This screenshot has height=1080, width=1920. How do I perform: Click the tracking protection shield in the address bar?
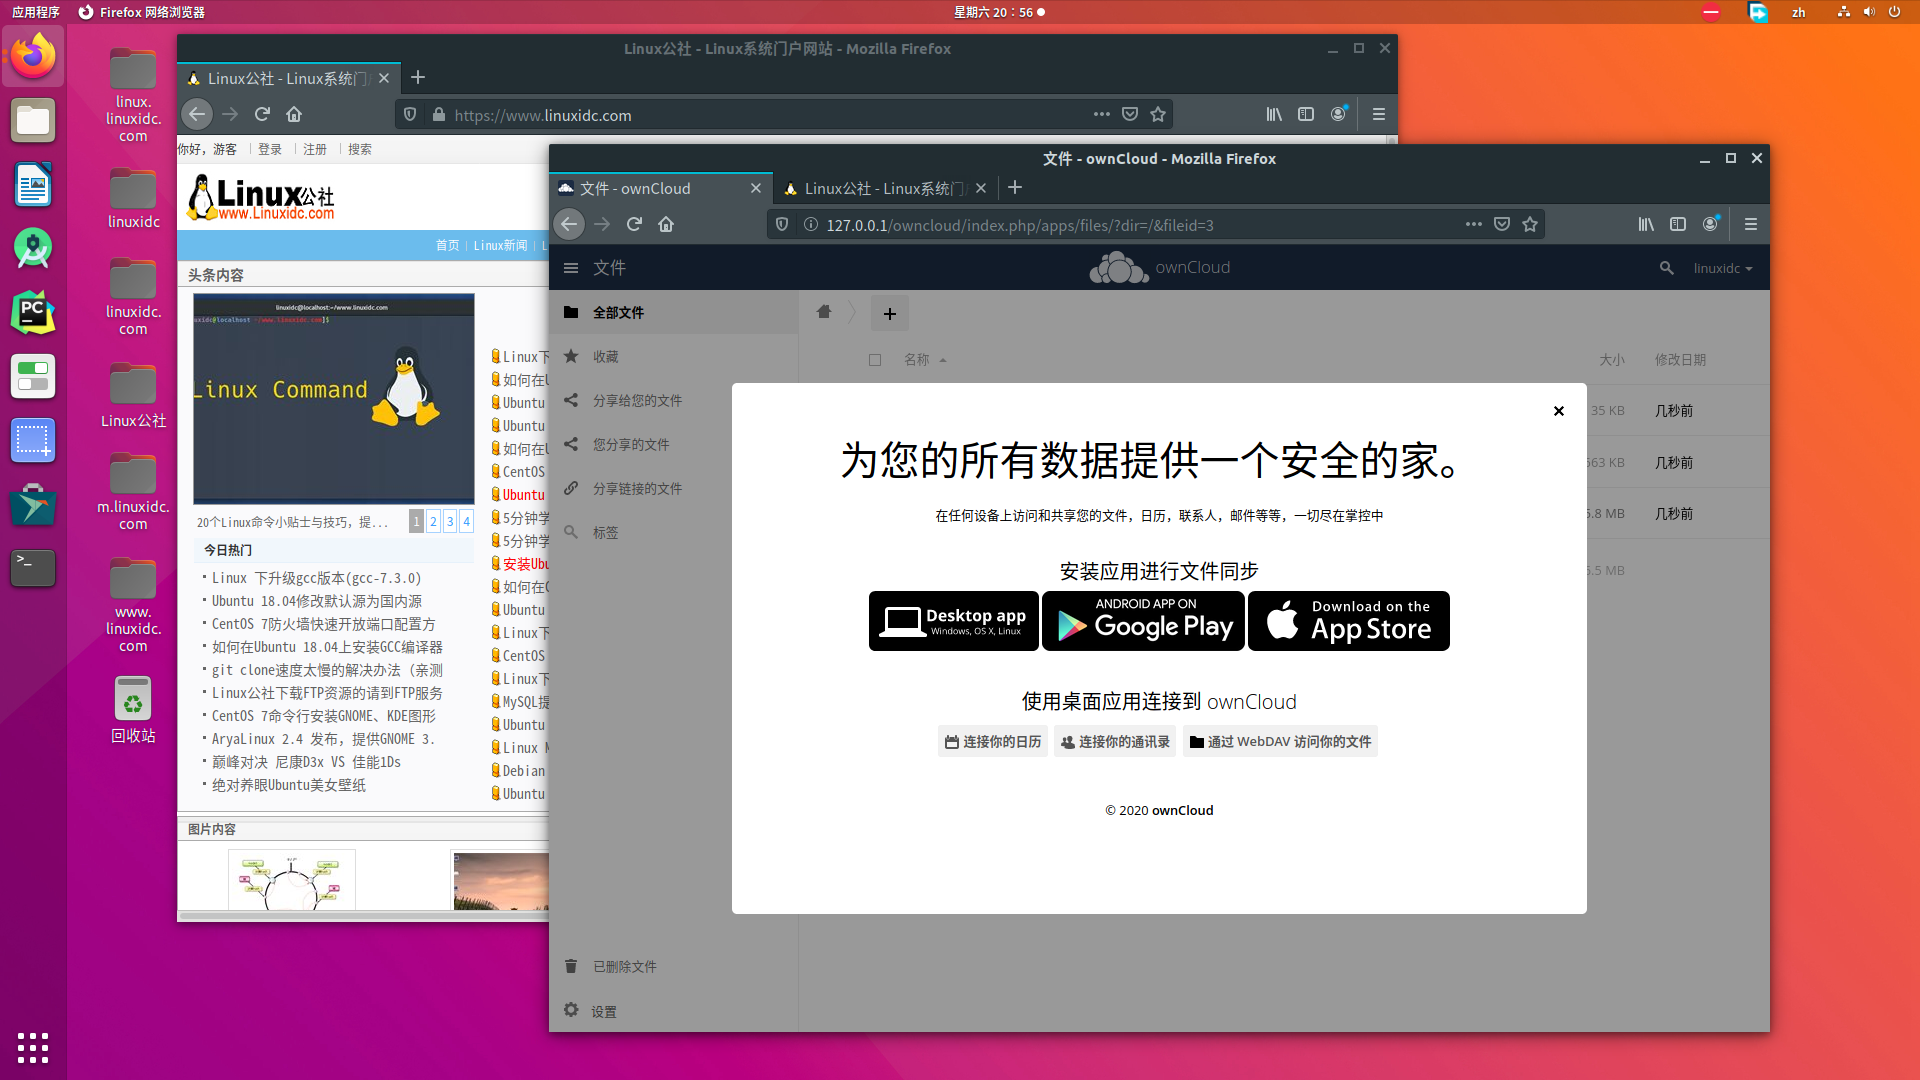(781, 224)
